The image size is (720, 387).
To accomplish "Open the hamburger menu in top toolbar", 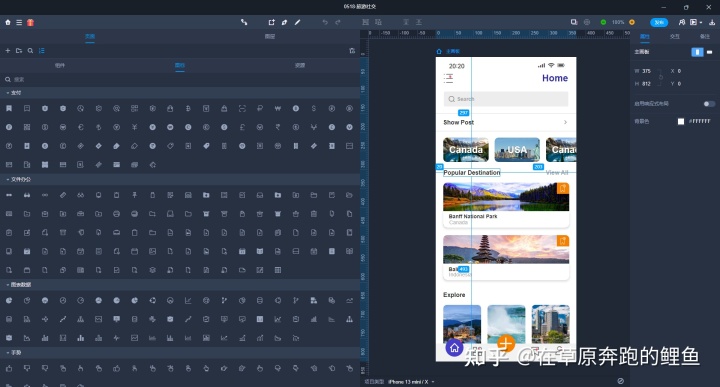I will click(x=19, y=22).
